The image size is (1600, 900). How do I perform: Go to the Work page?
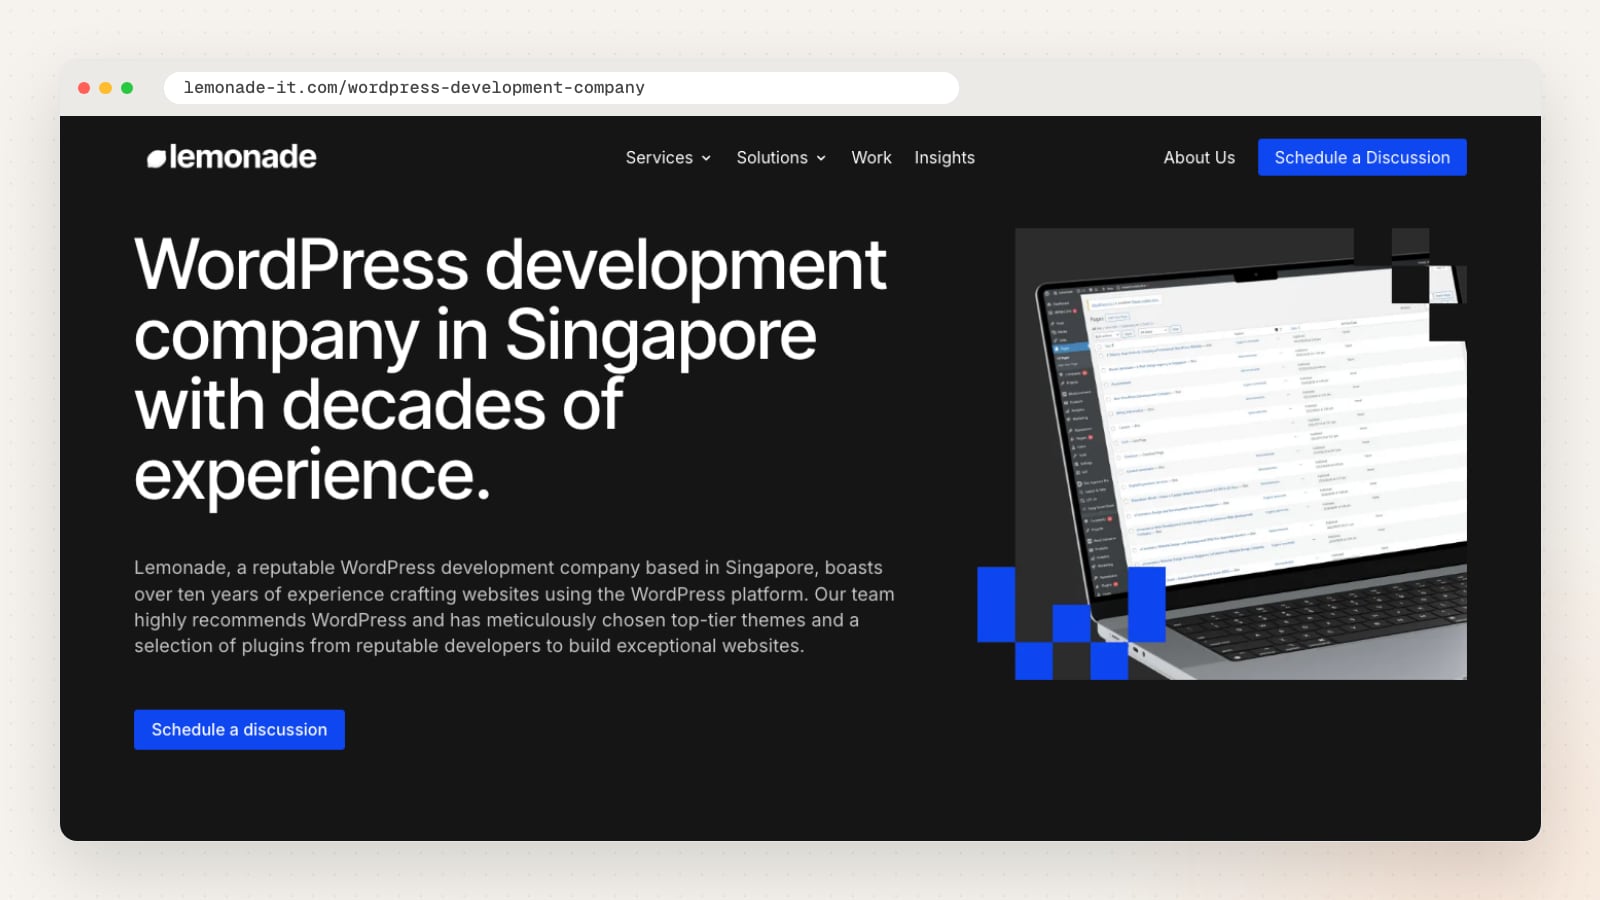click(871, 158)
